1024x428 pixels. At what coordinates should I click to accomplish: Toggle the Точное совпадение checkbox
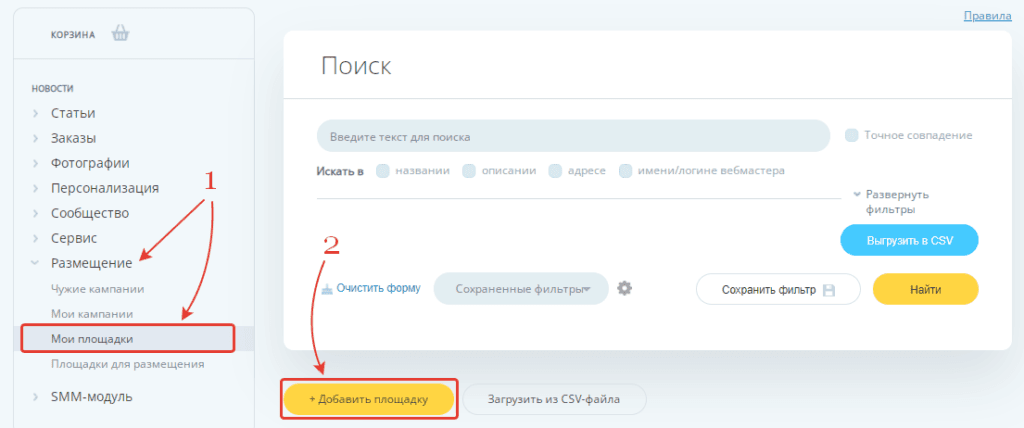[852, 136]
